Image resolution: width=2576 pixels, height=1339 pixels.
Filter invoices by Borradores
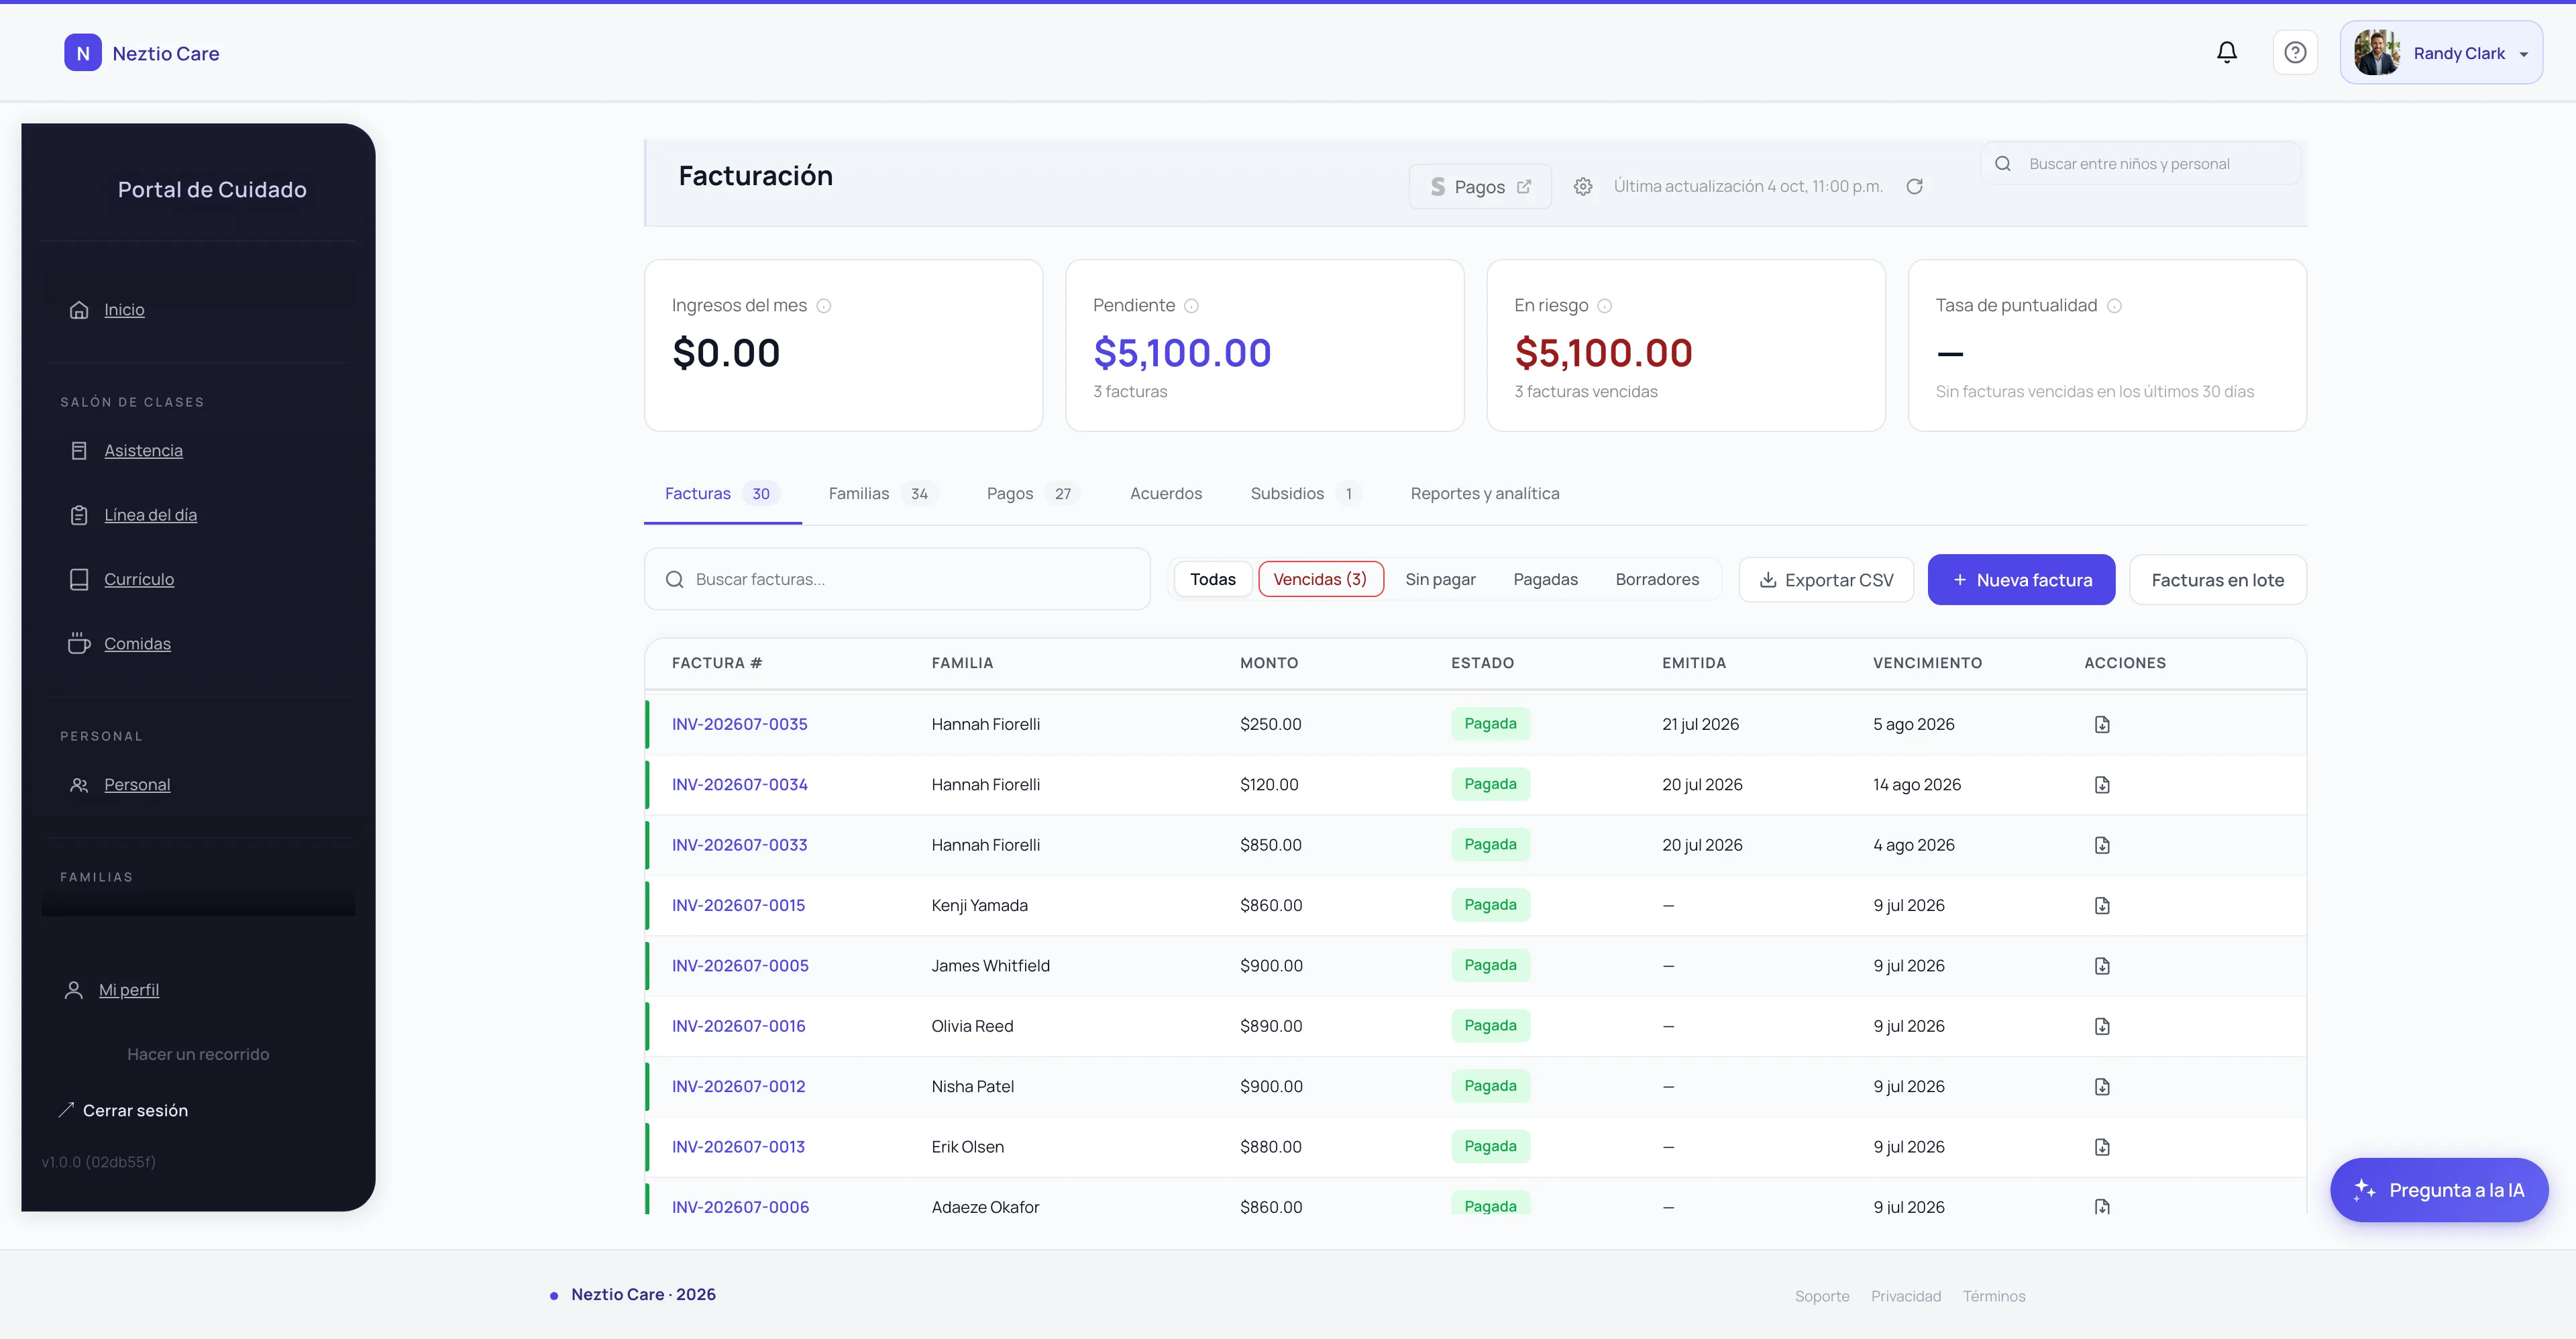coord(1657,579)
